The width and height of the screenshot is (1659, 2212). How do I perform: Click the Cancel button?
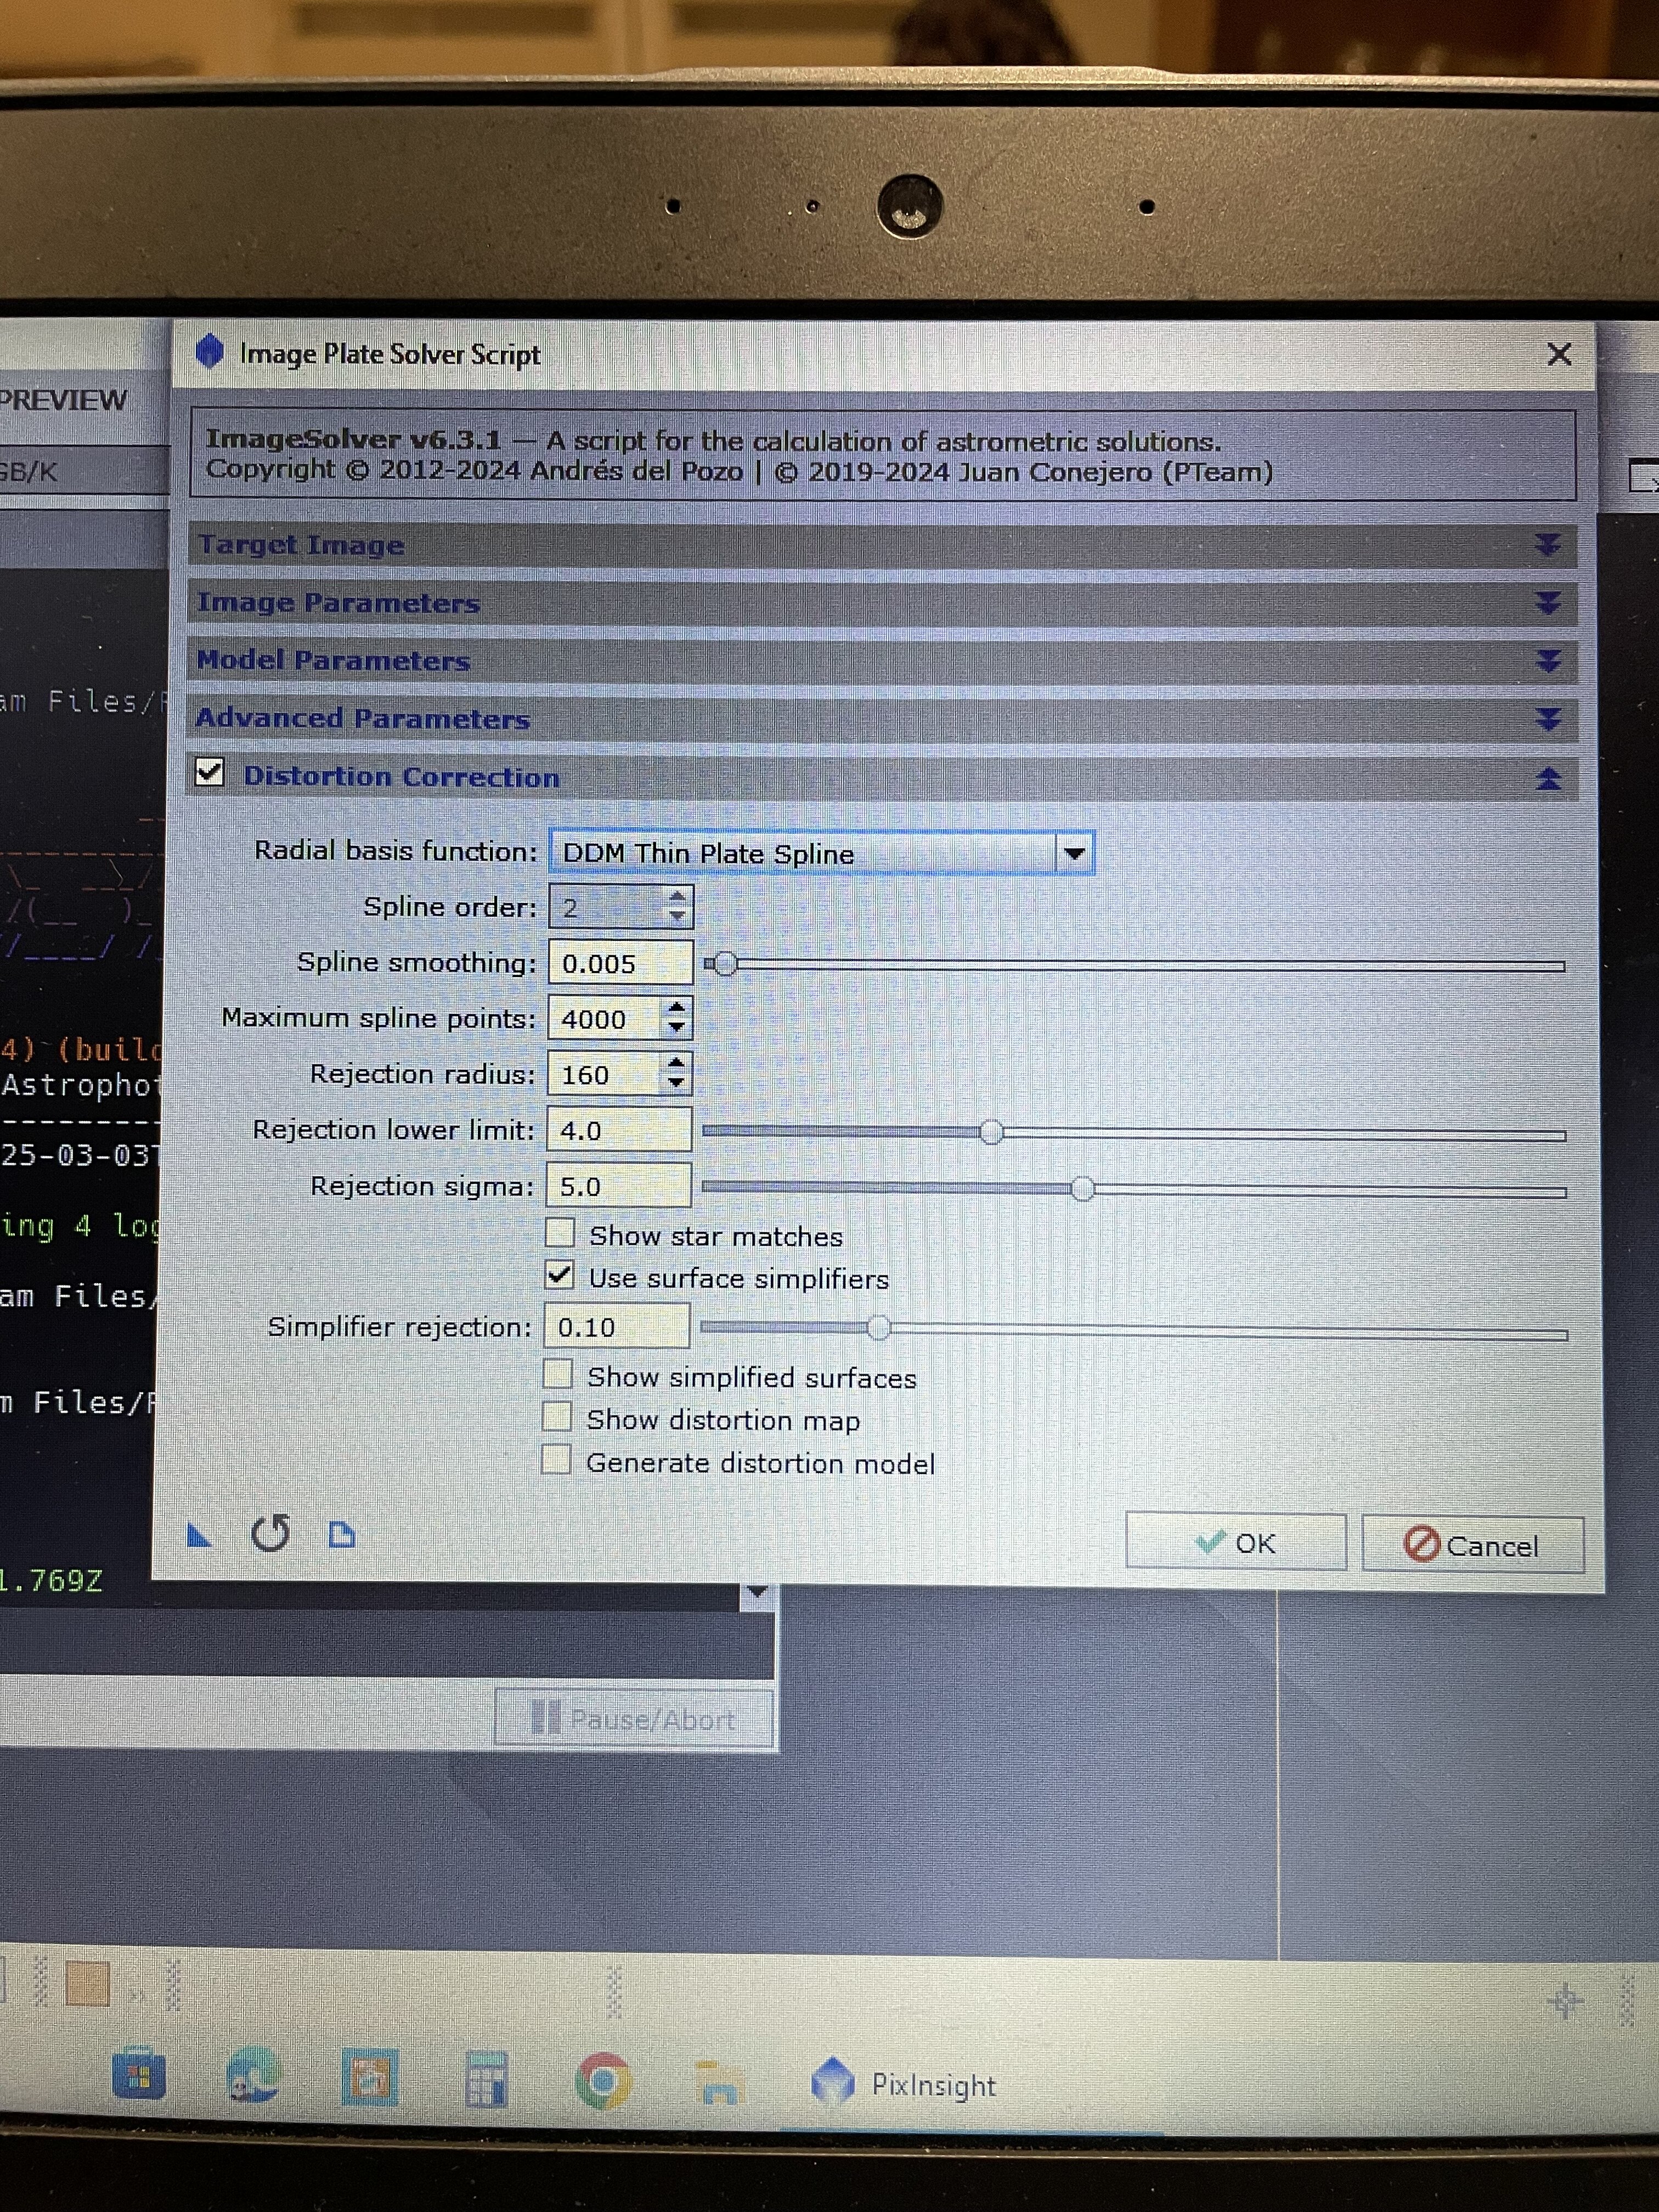click(x=1472, y=1545)
